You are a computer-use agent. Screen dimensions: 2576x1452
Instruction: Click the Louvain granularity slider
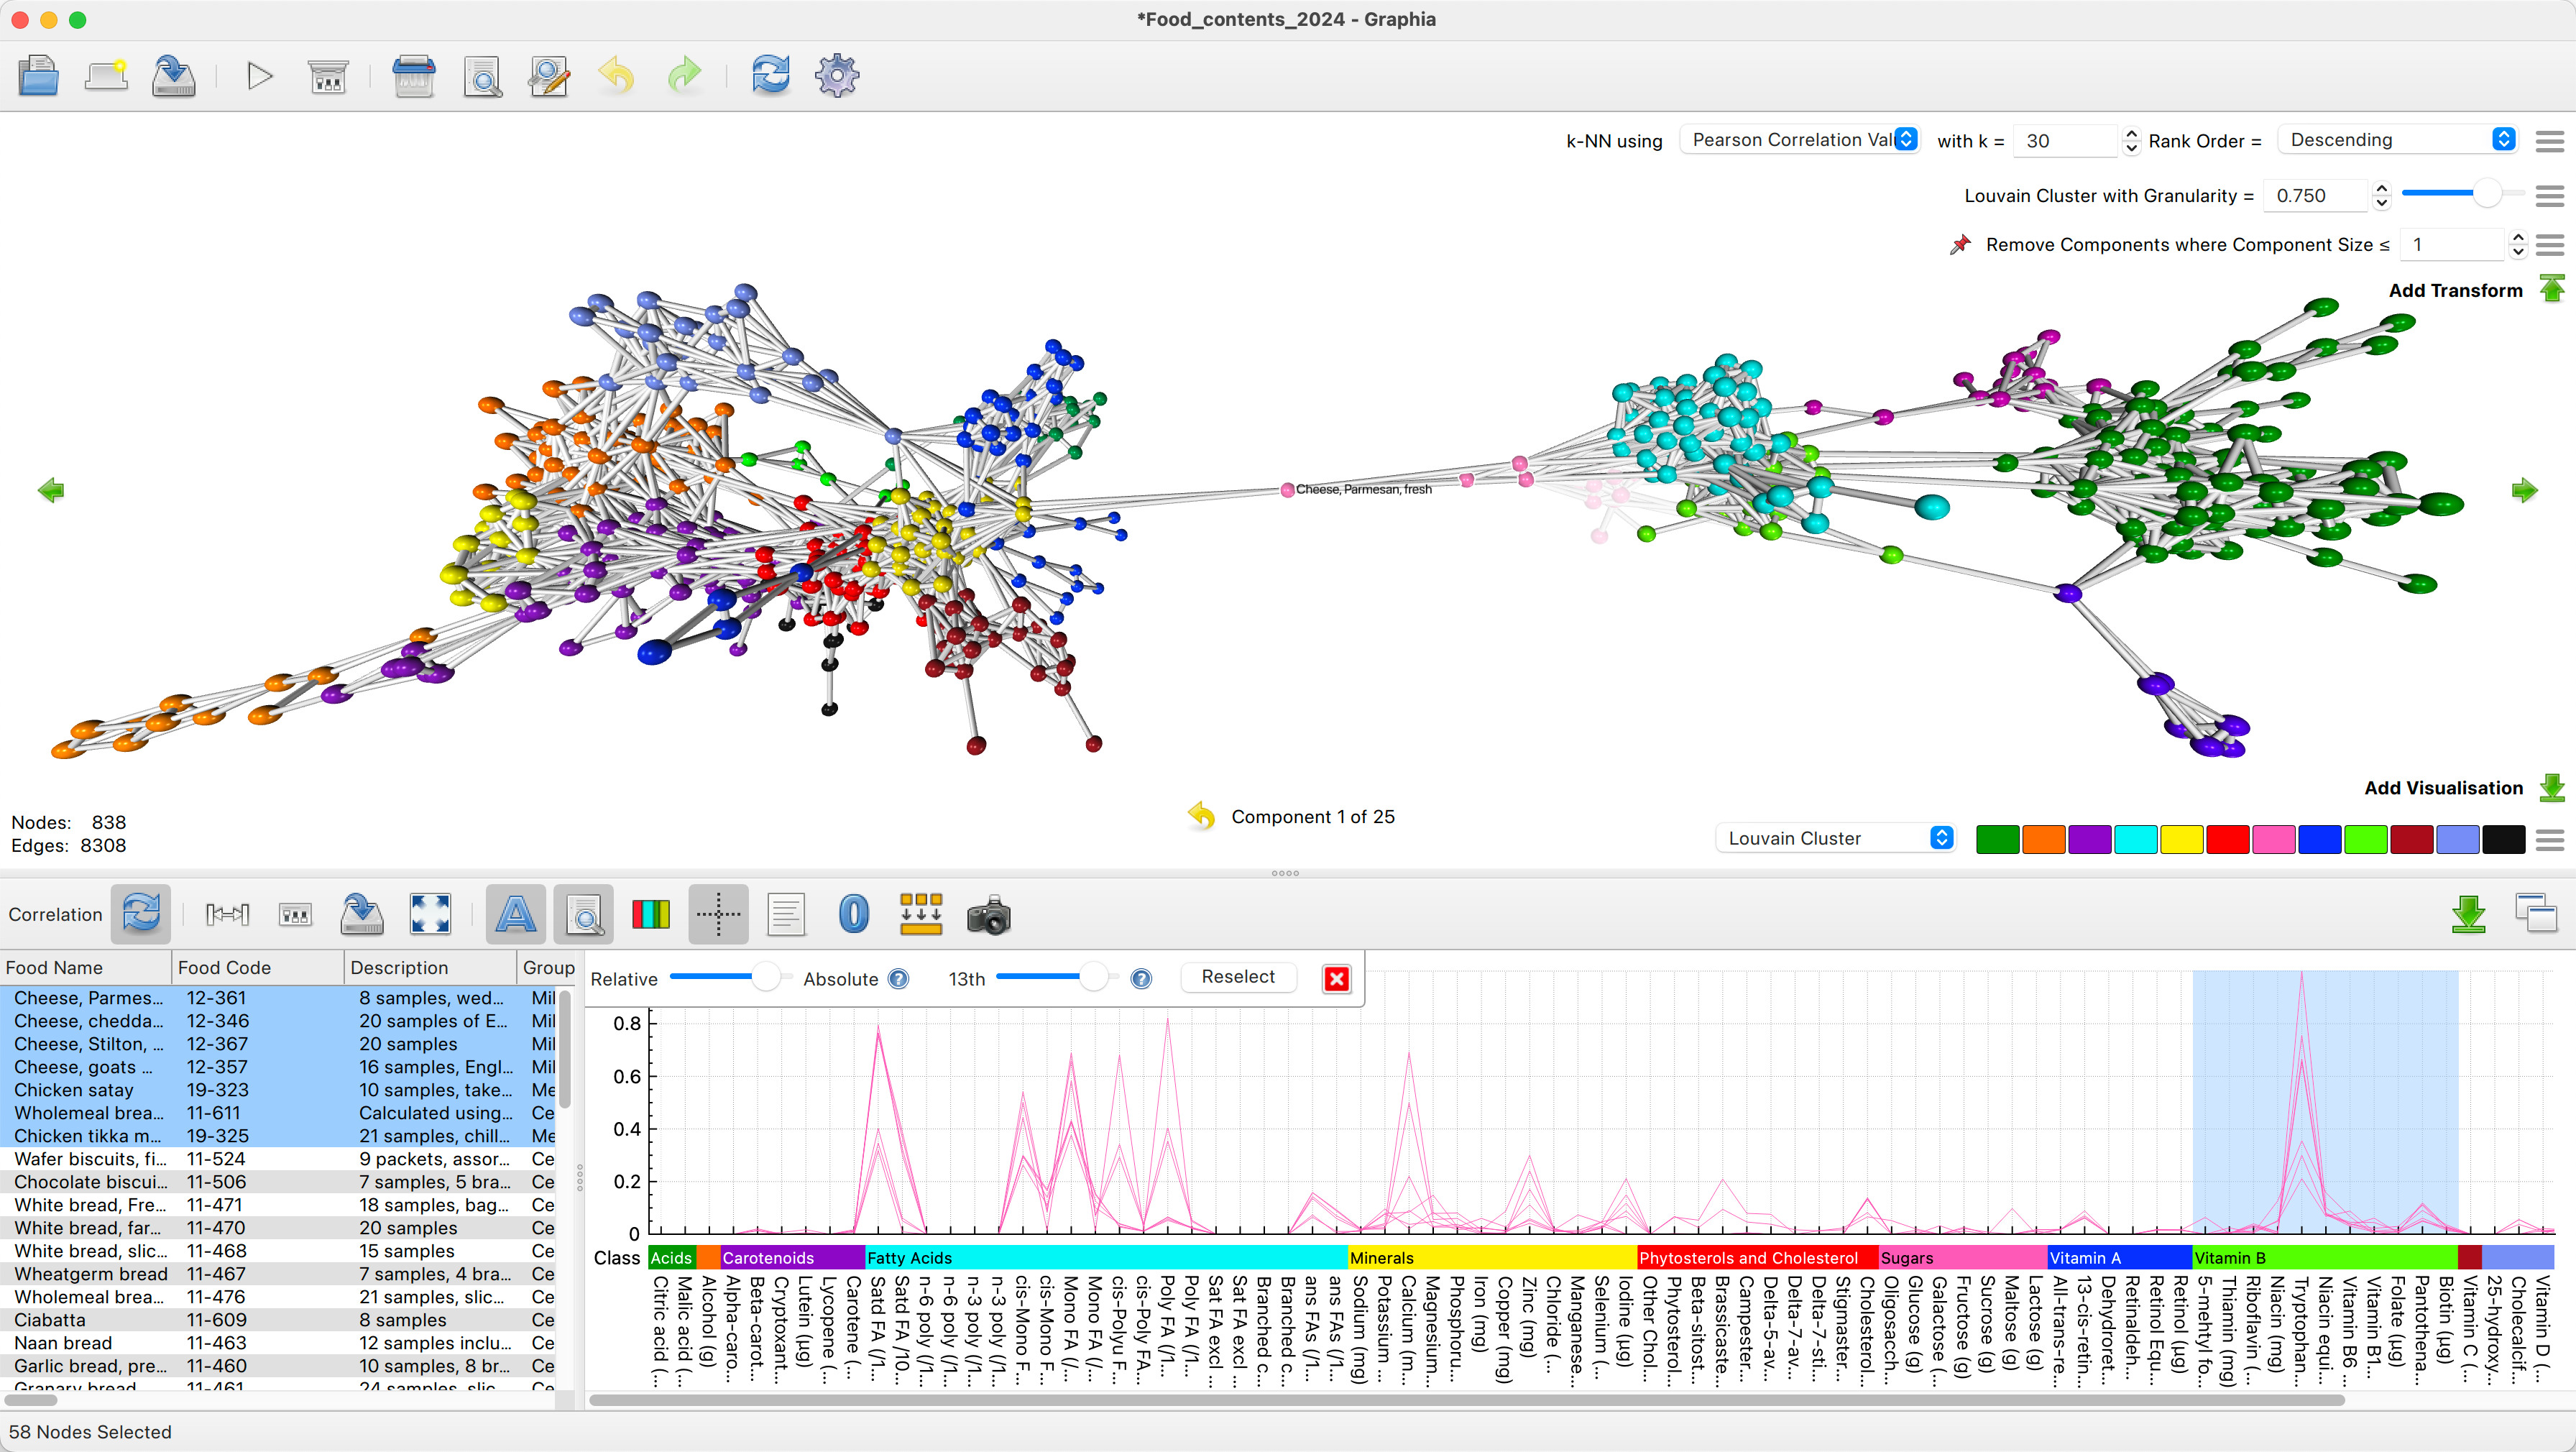2463,193
